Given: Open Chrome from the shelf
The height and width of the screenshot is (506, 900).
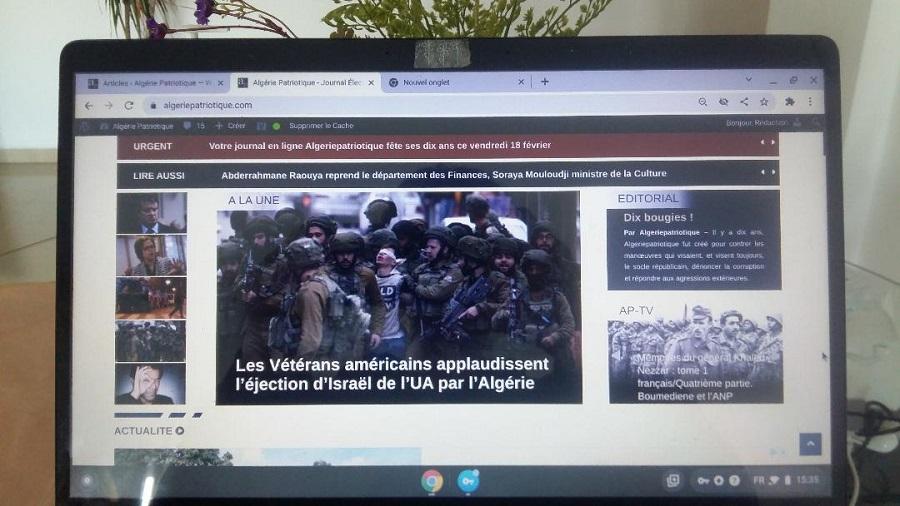Looking at the screenshot, I should pos(432,481).
